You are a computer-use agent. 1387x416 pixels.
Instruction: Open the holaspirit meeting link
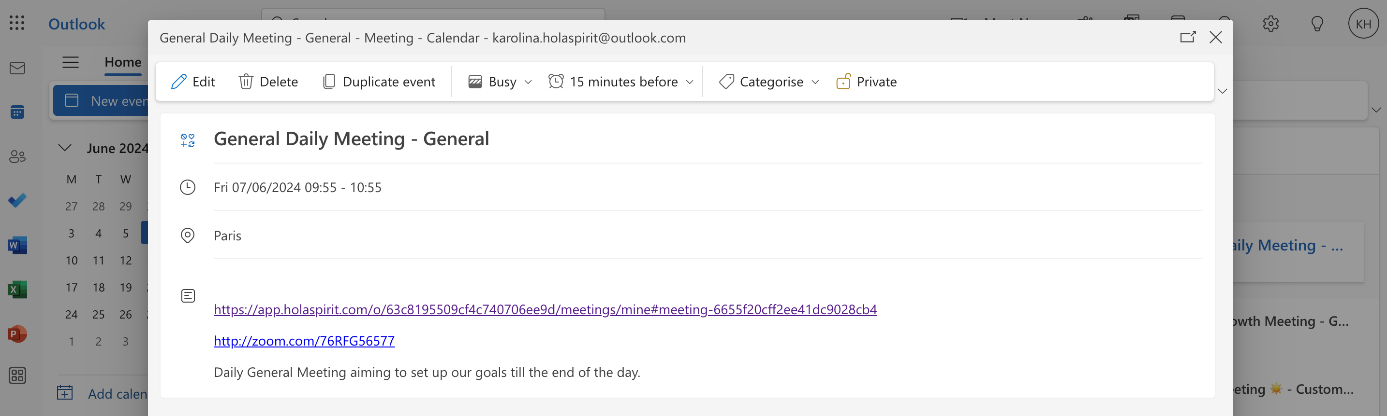click(x=545, y=310)
